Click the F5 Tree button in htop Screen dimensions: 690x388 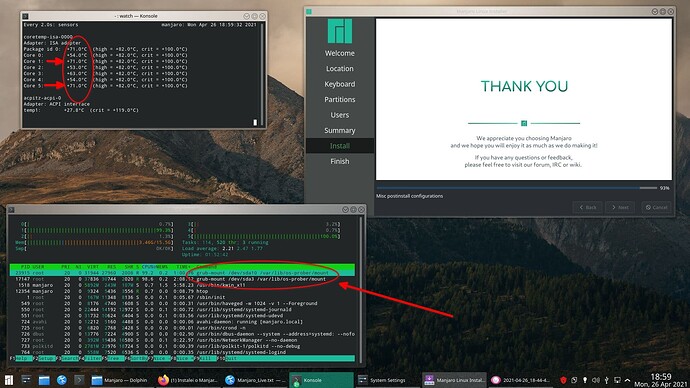tap(114, 359)
